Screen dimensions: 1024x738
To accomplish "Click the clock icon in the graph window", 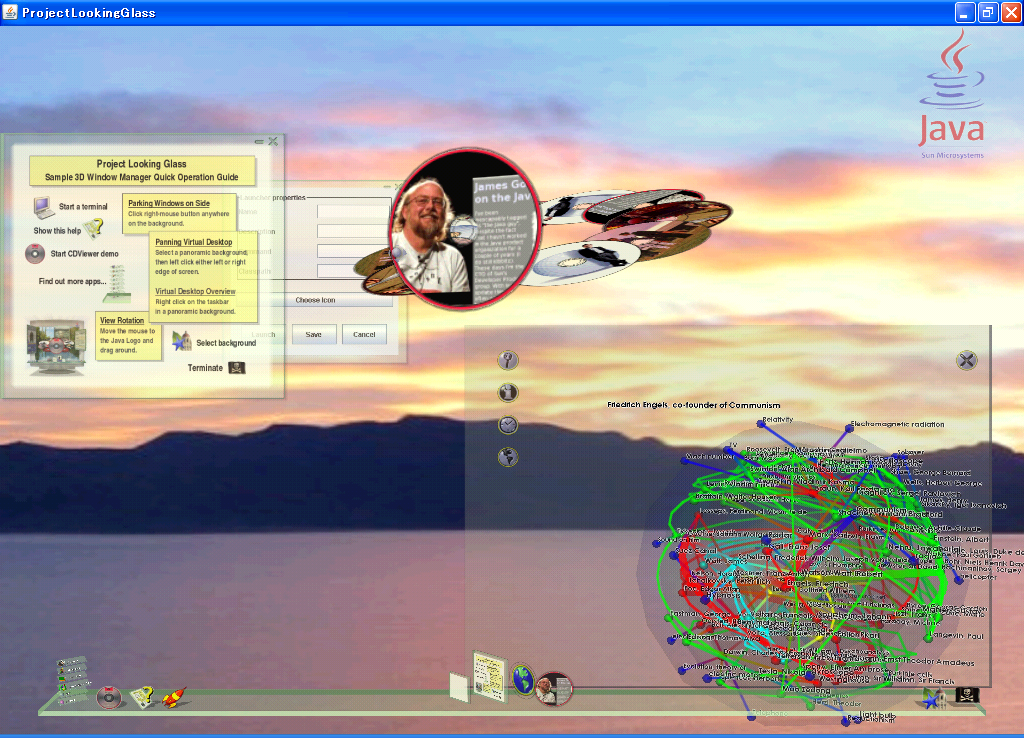I will pyautogui.click(x=507, y=425).
